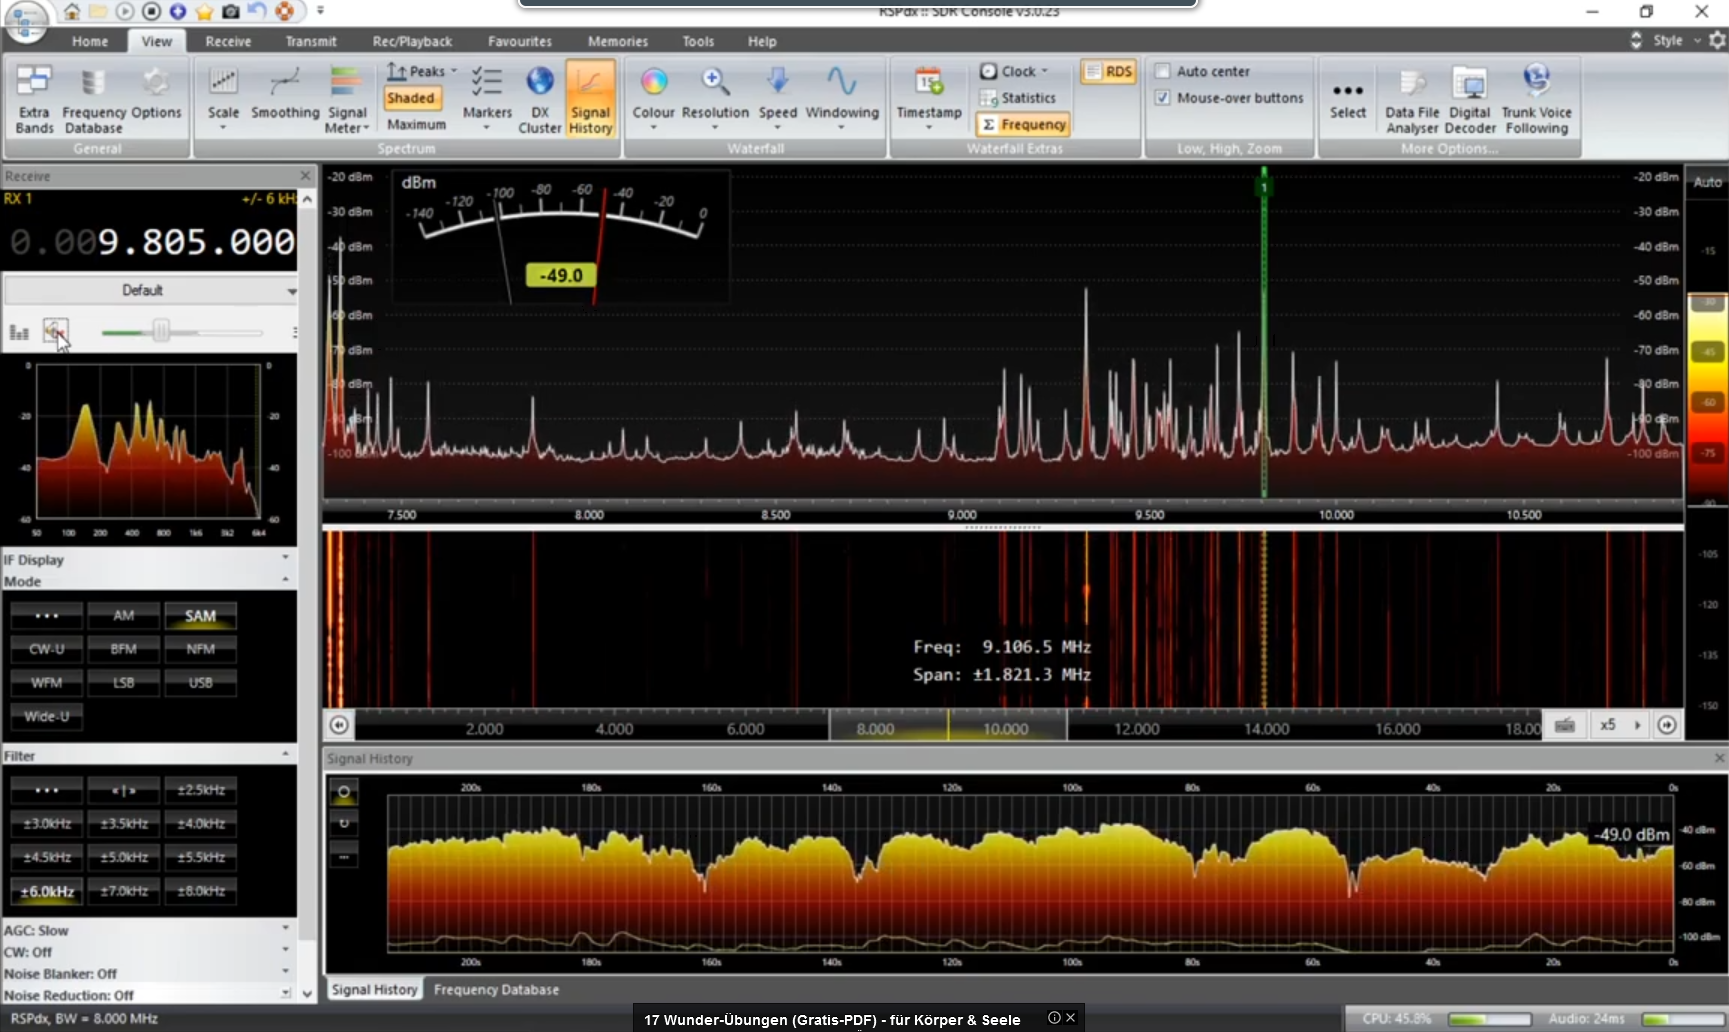This screenshot has width=1729, height=1032.
Task: Toggle the Frequency waterfall extra
Action: click(x=1023, y=124)
